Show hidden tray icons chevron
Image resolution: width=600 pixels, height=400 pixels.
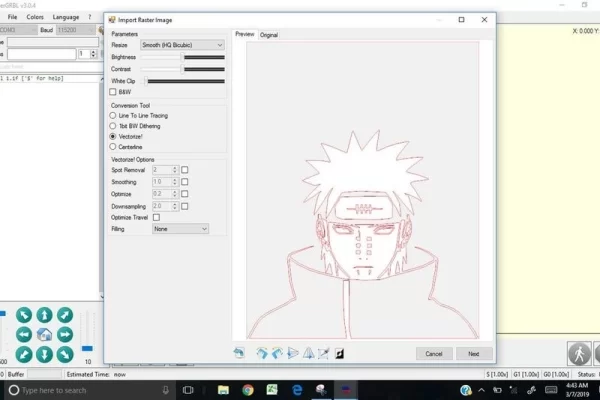481,390
